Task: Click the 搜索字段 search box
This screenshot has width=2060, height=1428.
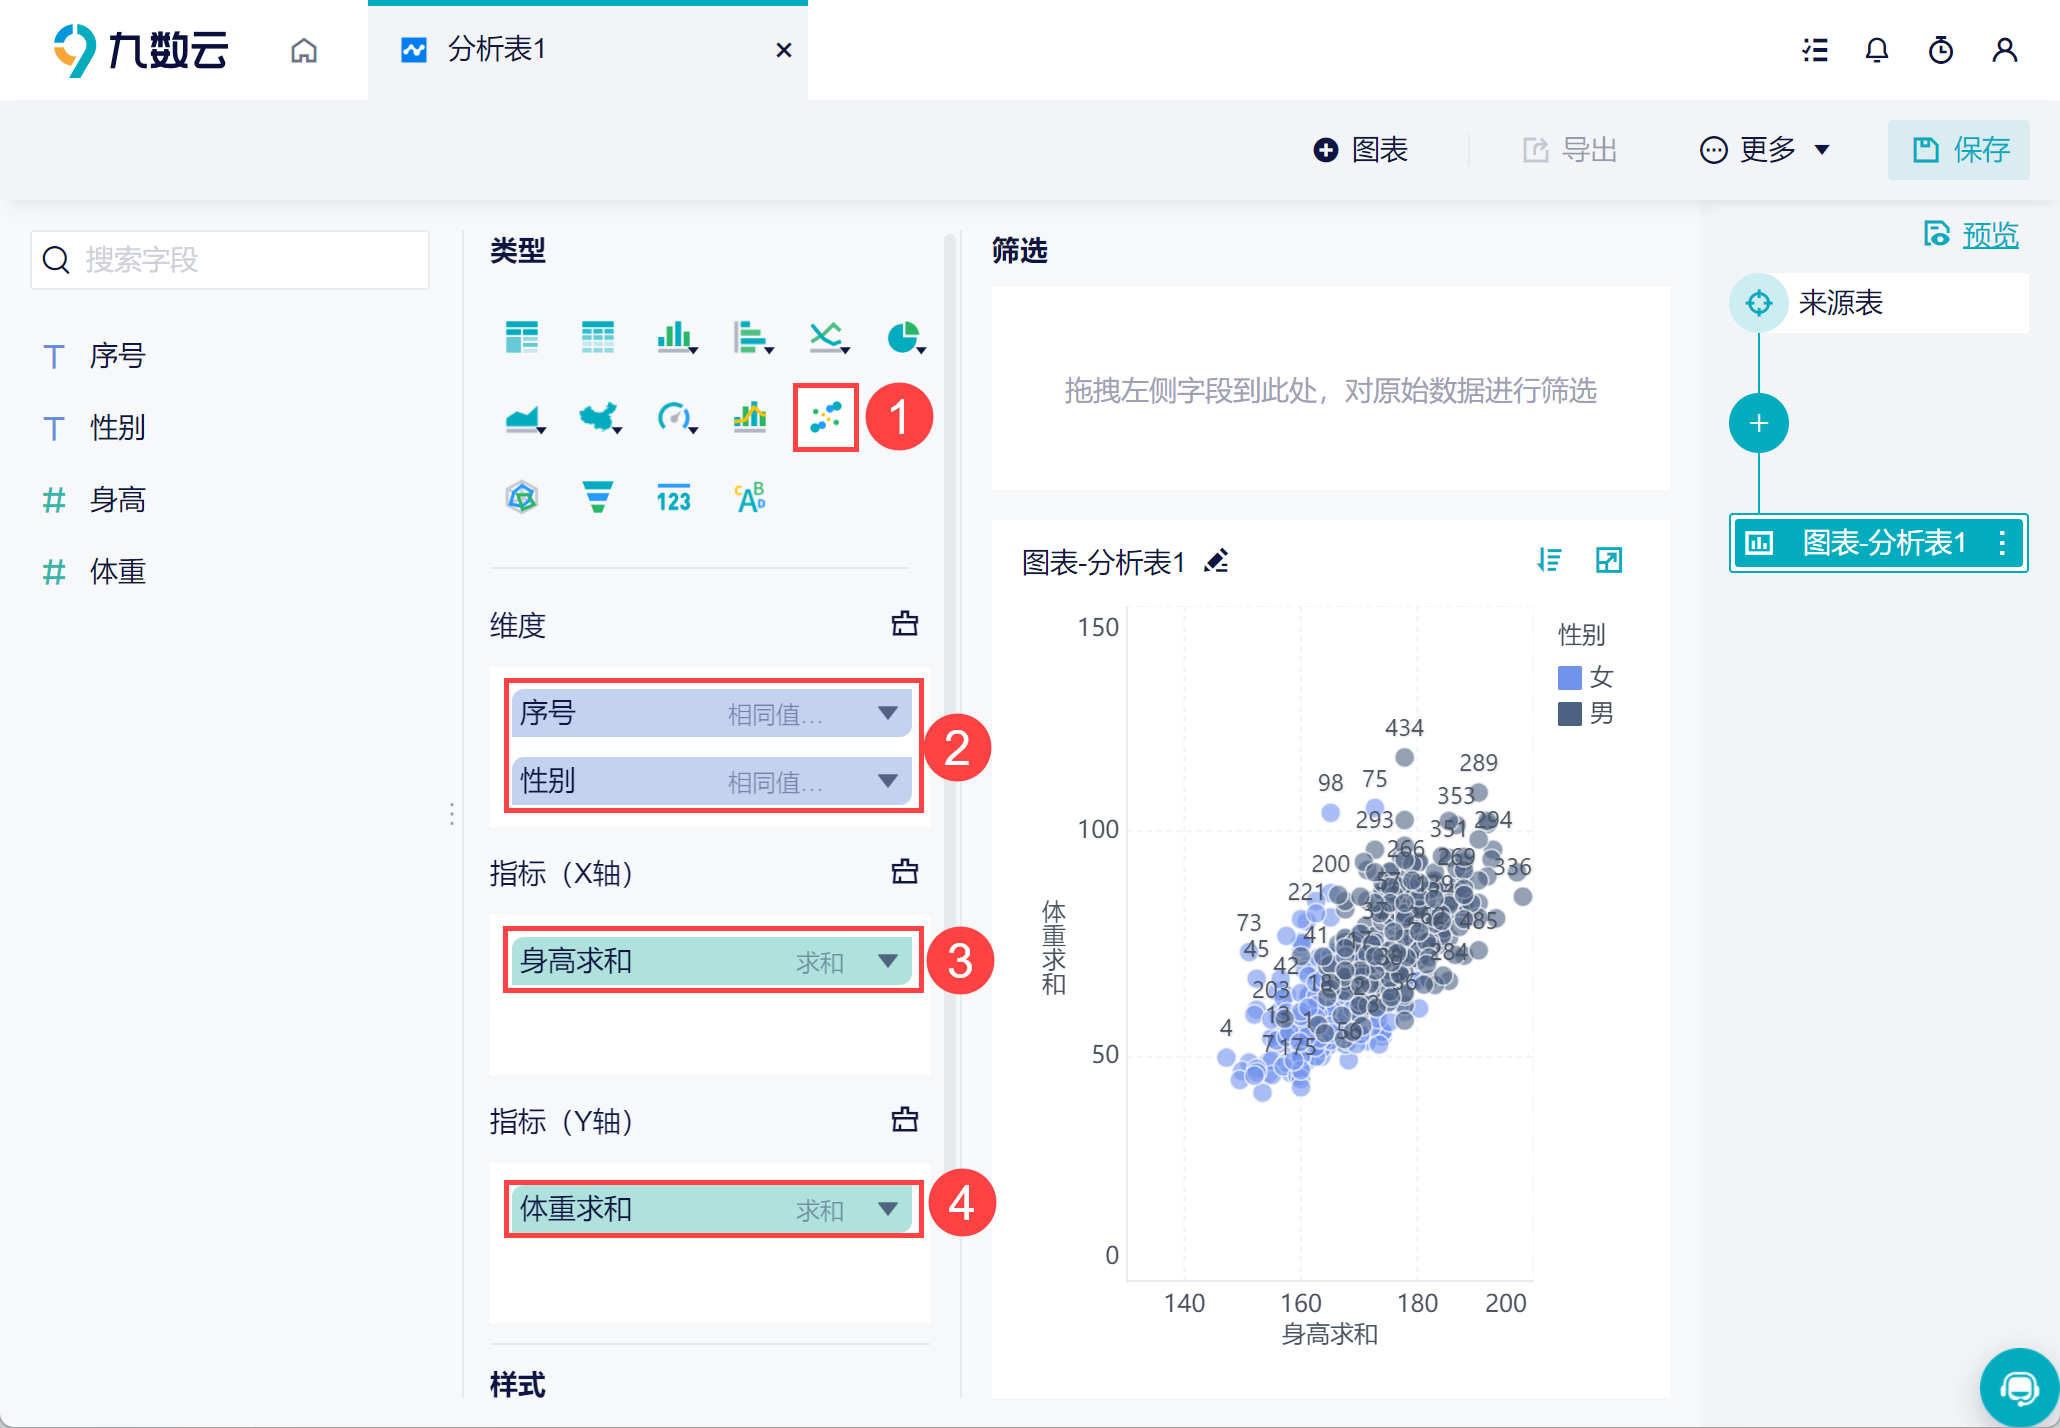Action: [x=230, y=260]
